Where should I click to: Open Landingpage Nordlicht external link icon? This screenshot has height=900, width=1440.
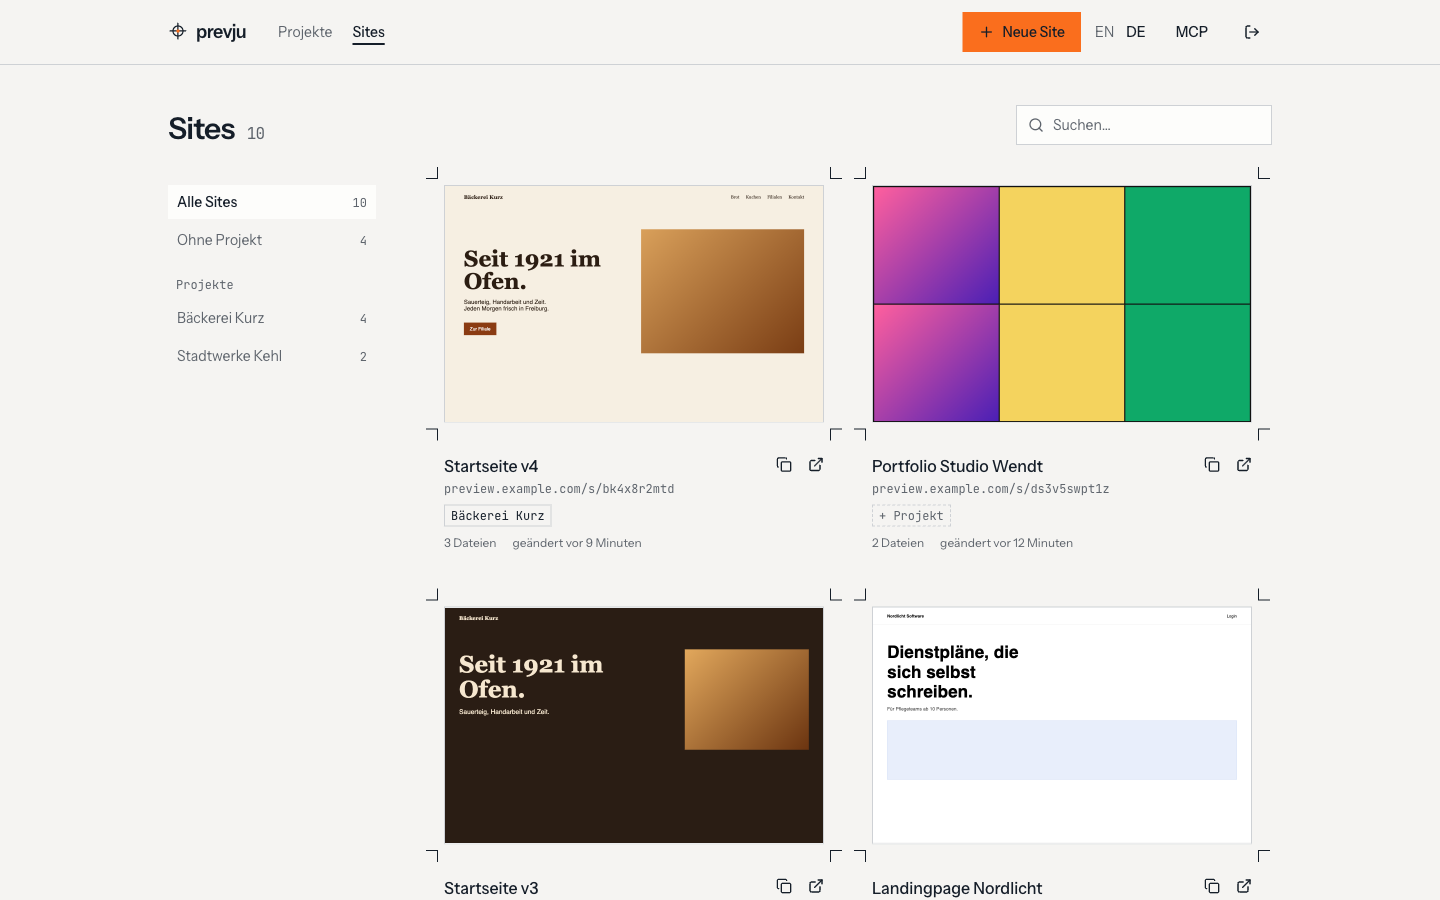tap(1244, 886)
